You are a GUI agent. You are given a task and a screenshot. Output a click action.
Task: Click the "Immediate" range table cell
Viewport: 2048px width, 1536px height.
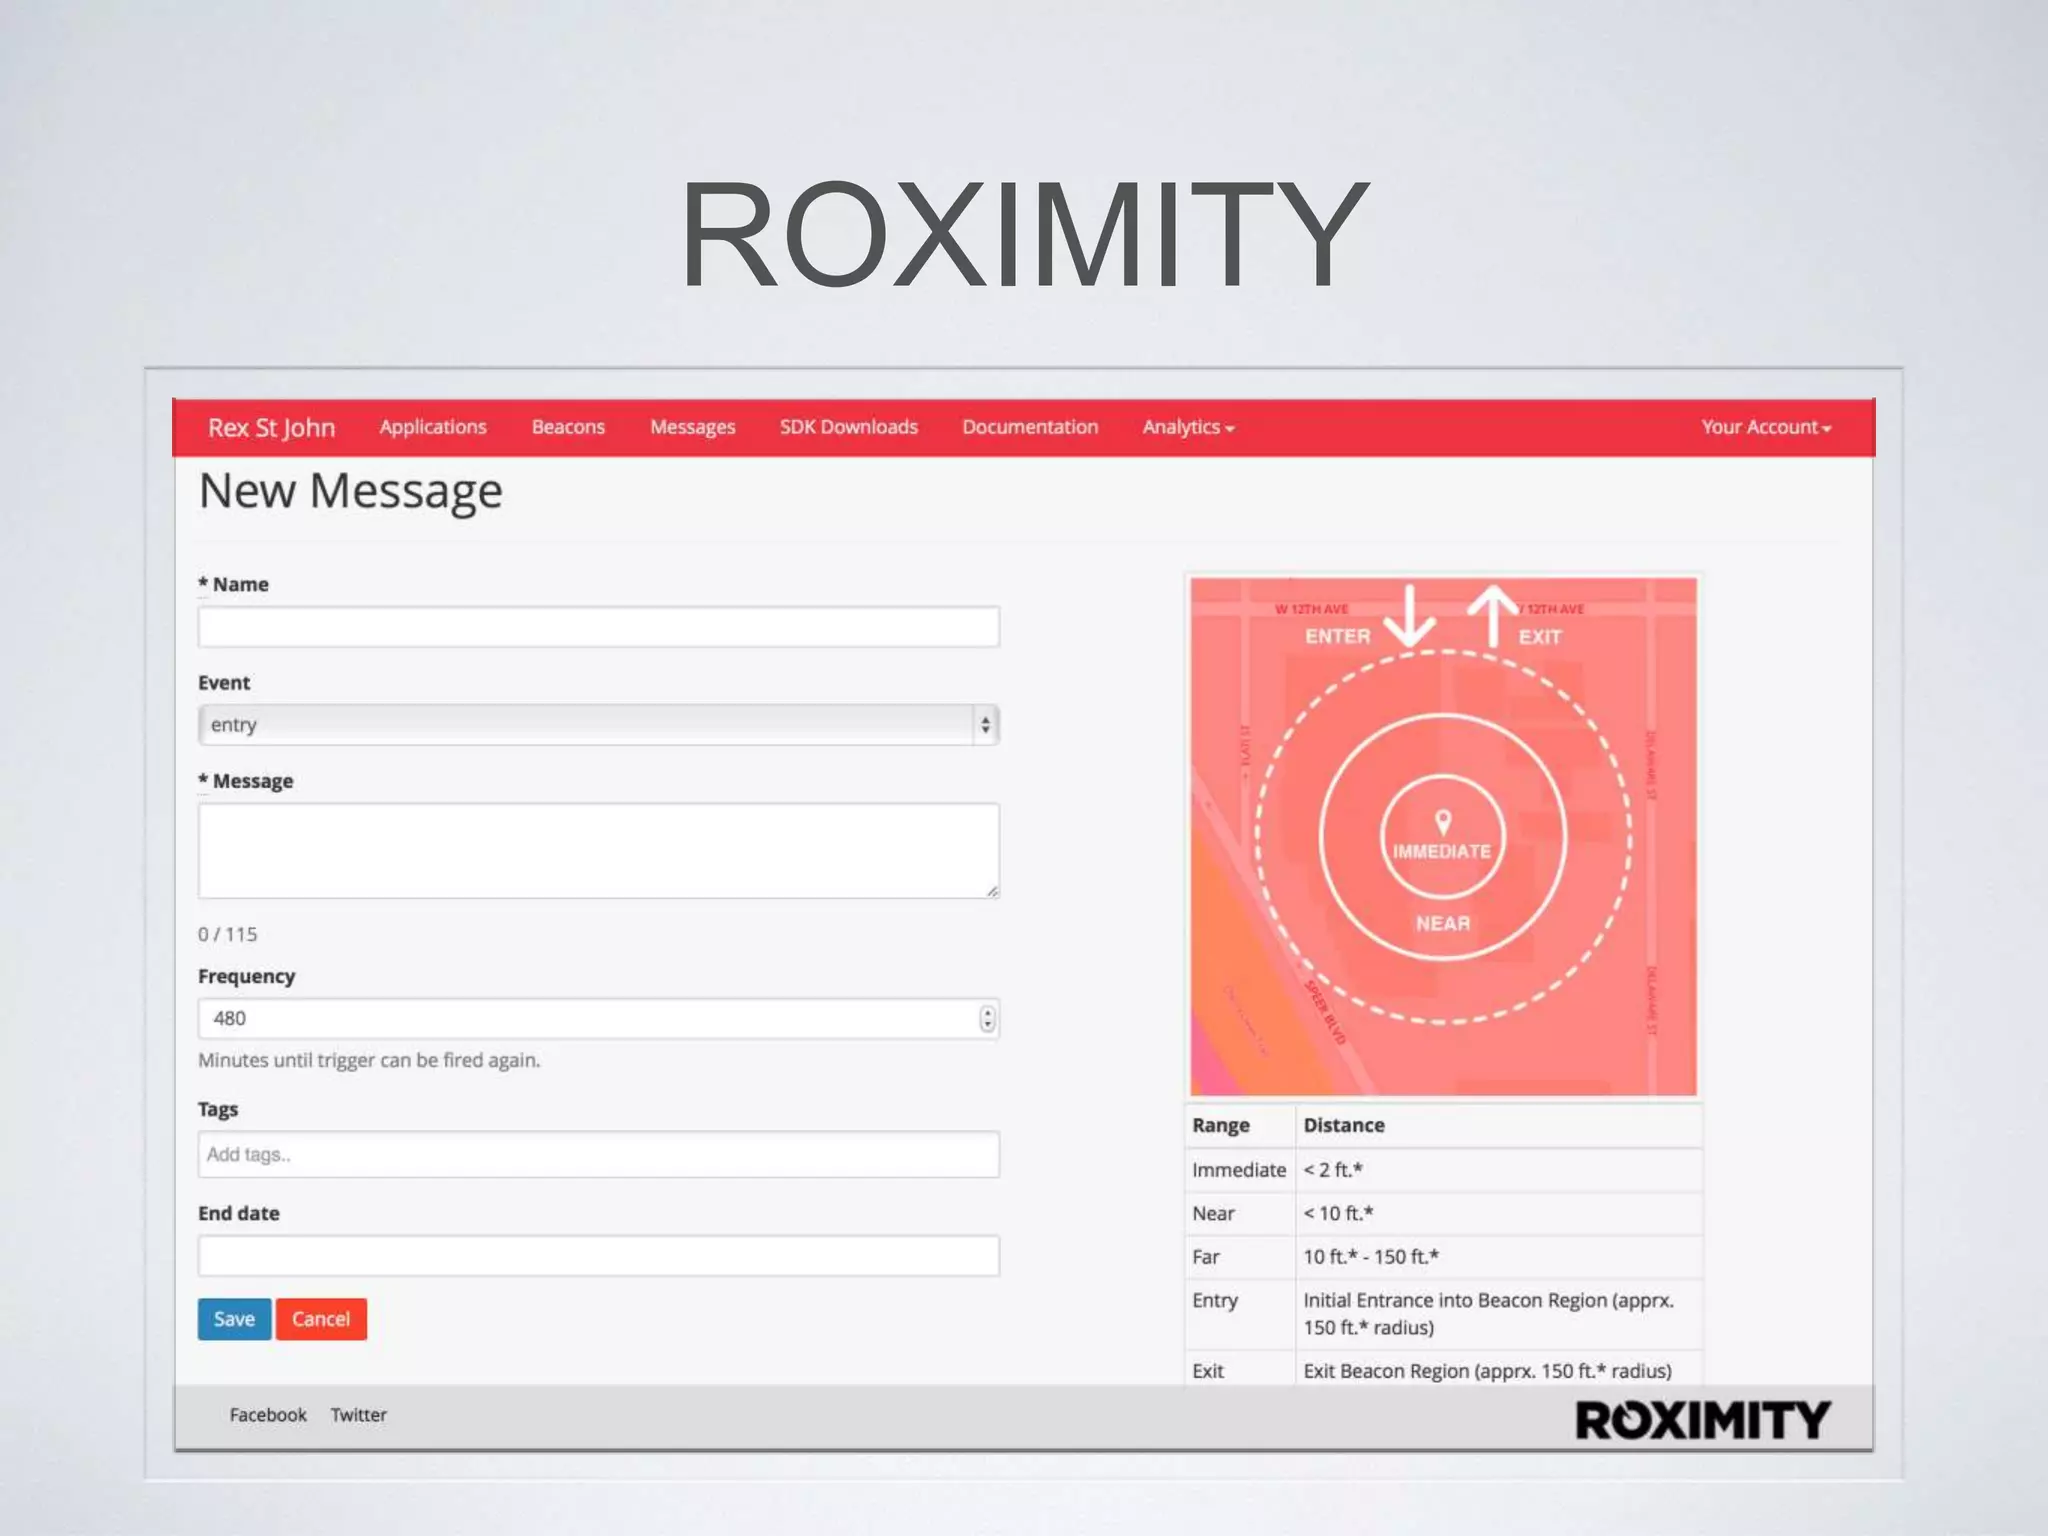pyautogui.click(x=1239, y=1170)
